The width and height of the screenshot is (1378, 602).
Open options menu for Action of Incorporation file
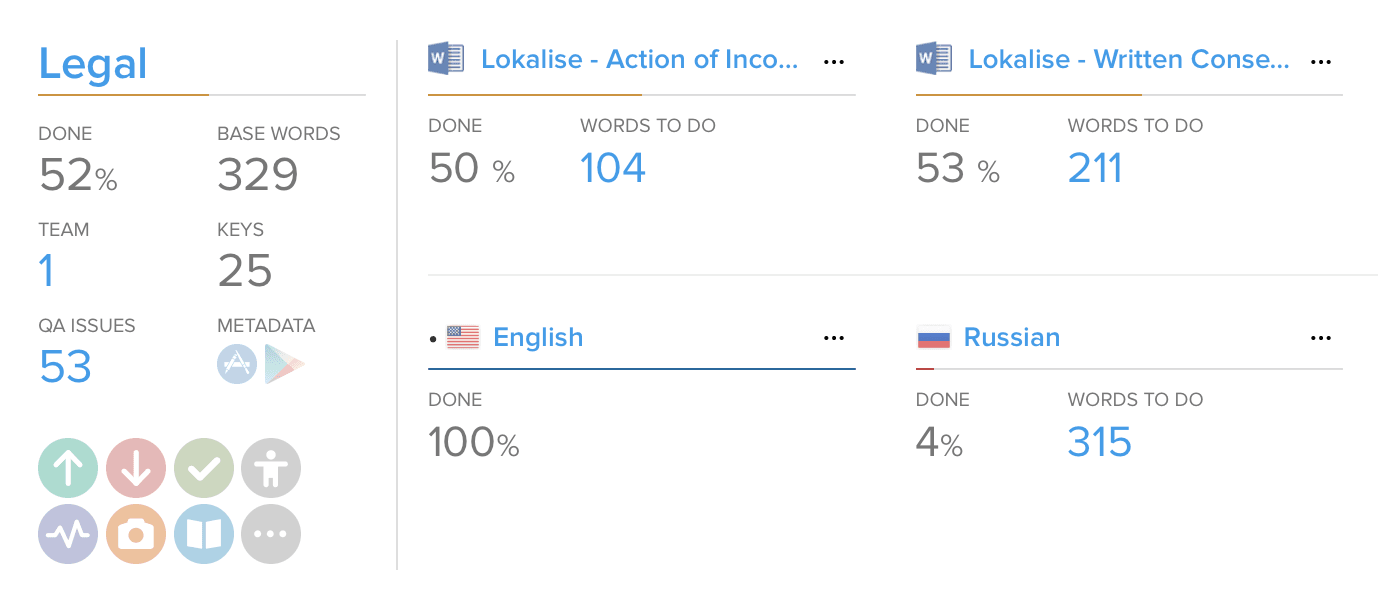pyautogui.click(x=834, y=62)
